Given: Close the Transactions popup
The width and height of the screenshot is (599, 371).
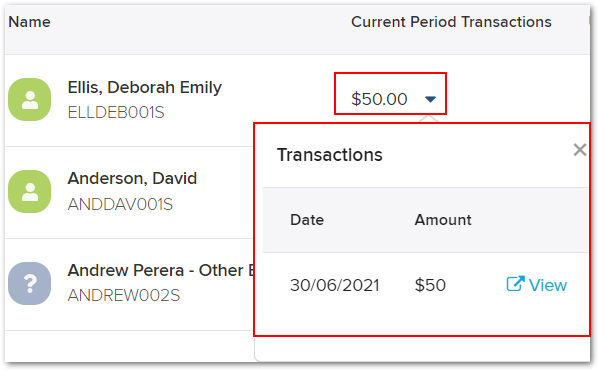Looking at the screenshot, I should [580, 149].
